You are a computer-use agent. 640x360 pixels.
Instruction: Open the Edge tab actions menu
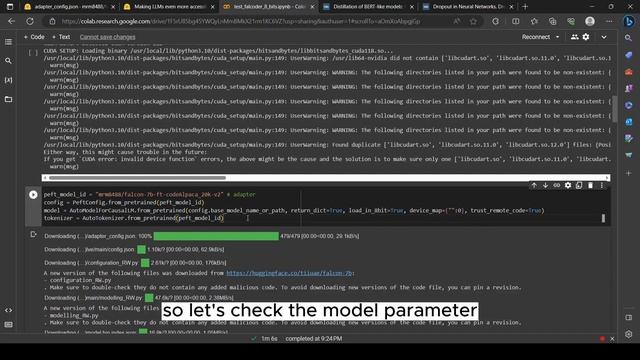pyautogui.click(x=10, y=7)
